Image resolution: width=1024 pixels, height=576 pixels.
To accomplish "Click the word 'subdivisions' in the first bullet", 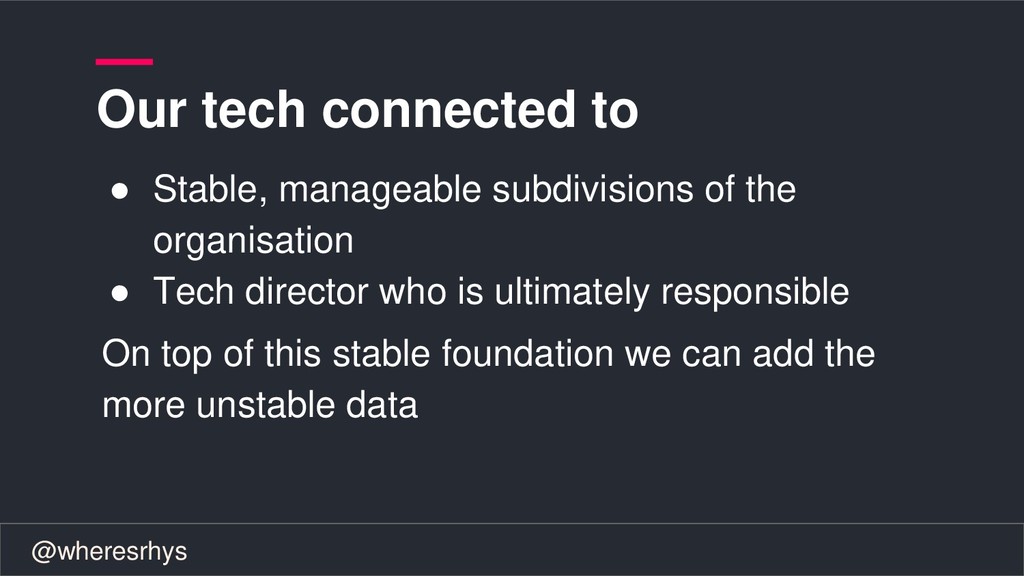I will (x=592, y=189).
